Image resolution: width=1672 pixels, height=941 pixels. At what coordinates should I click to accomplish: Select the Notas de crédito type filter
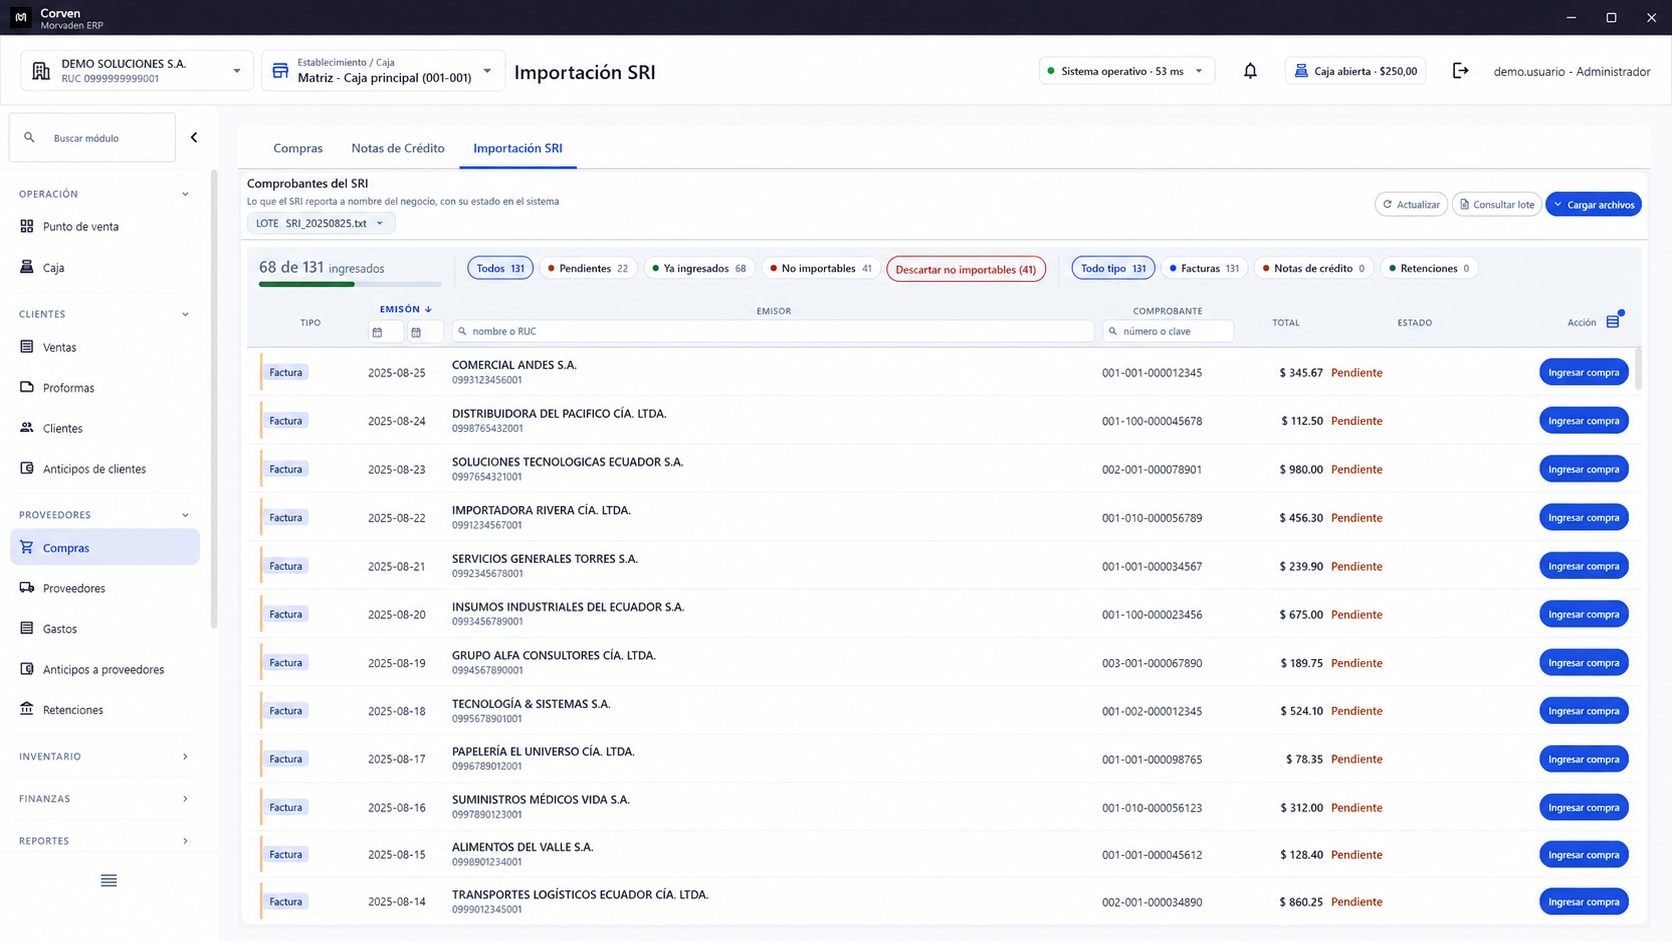pyautogui.click(x=1313, y=268)
